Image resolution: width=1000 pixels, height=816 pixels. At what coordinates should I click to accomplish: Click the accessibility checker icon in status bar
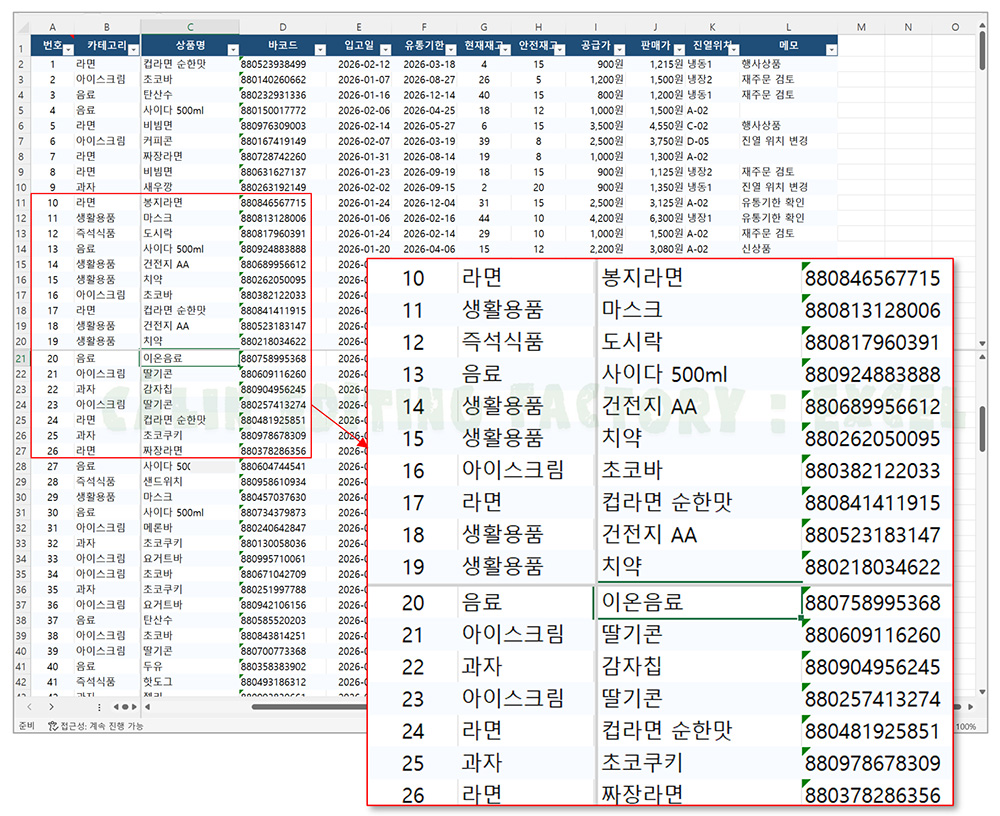click(53, 726)
